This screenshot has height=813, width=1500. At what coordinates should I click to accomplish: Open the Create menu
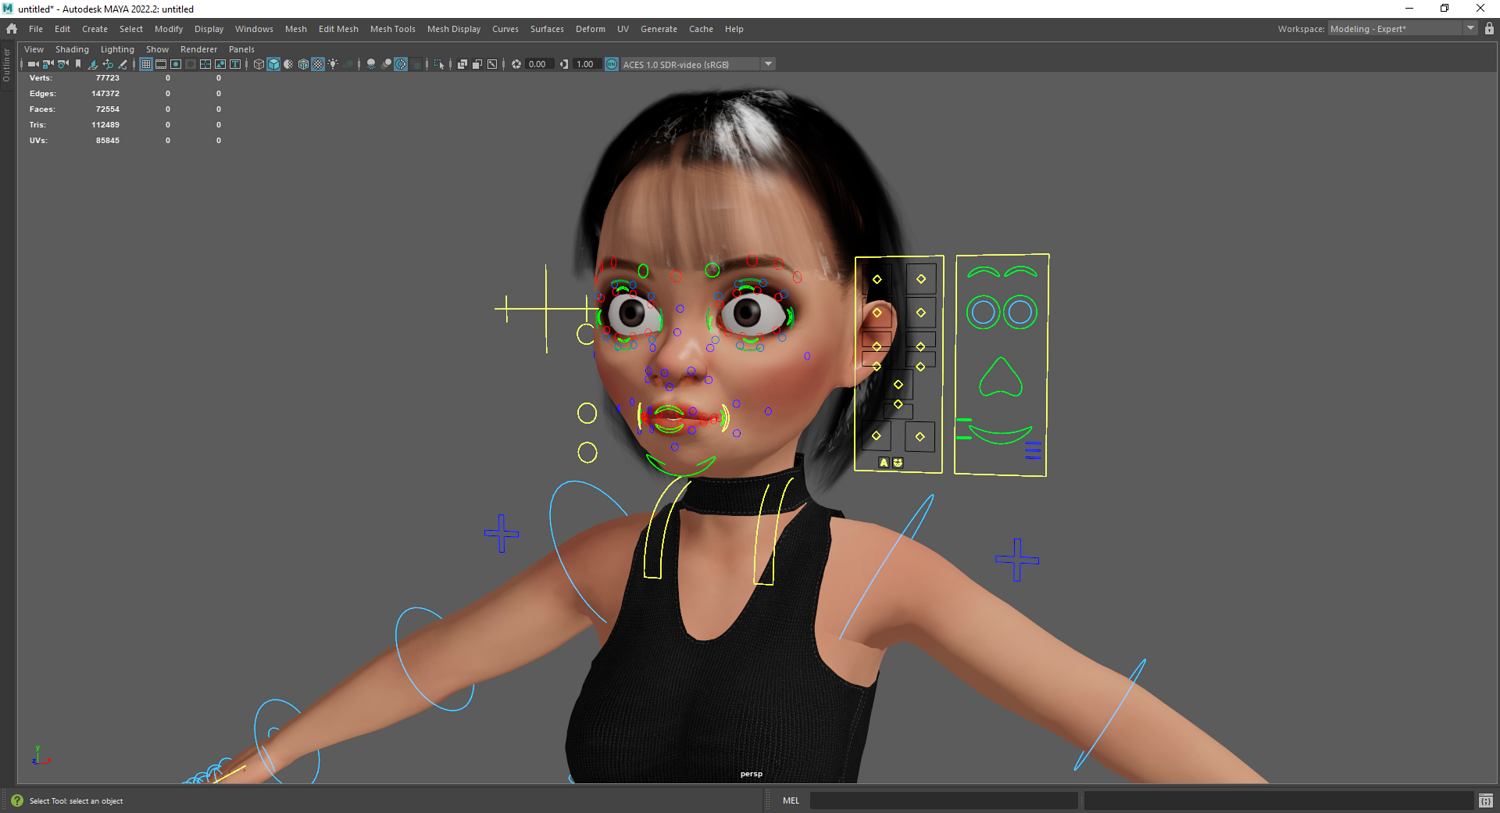[95, 29]
